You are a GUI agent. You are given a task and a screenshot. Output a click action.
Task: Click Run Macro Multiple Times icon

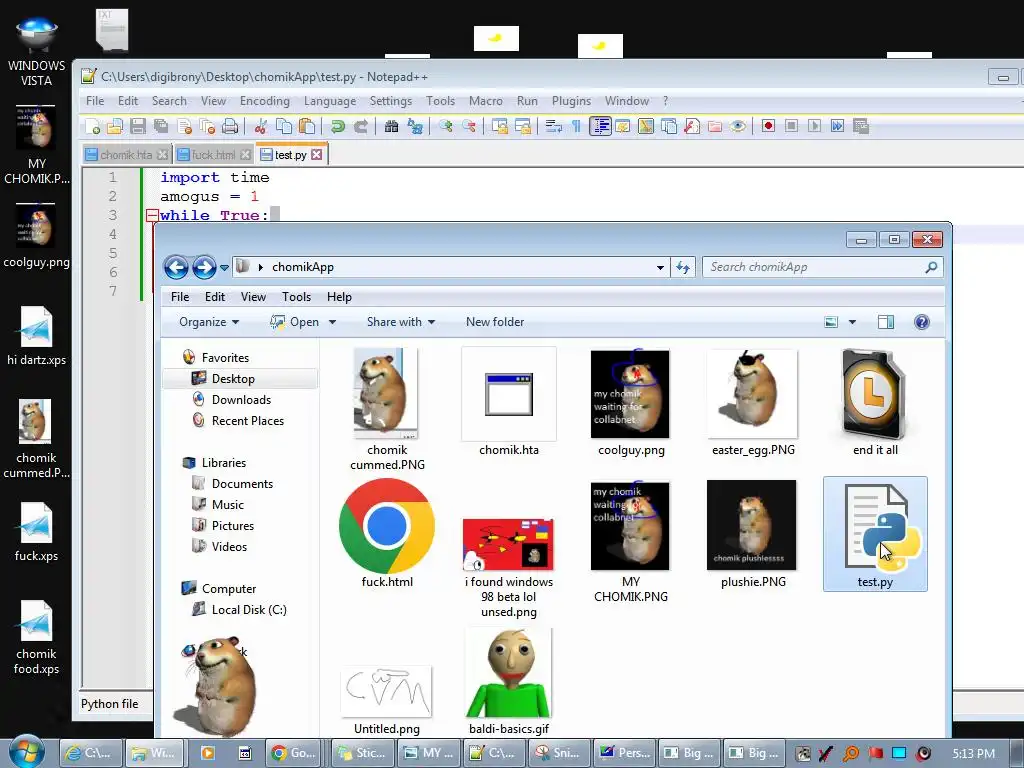[x=837, y=126]
